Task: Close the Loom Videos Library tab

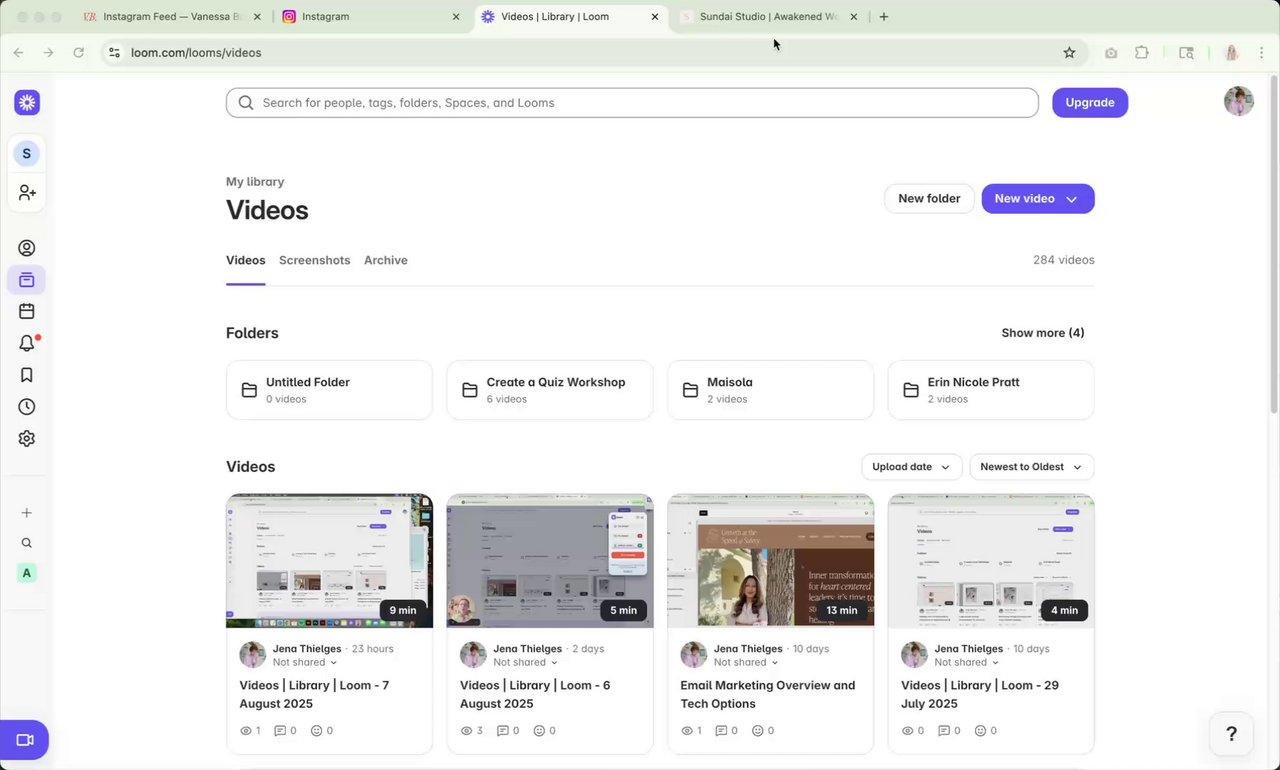Action: 655,17
